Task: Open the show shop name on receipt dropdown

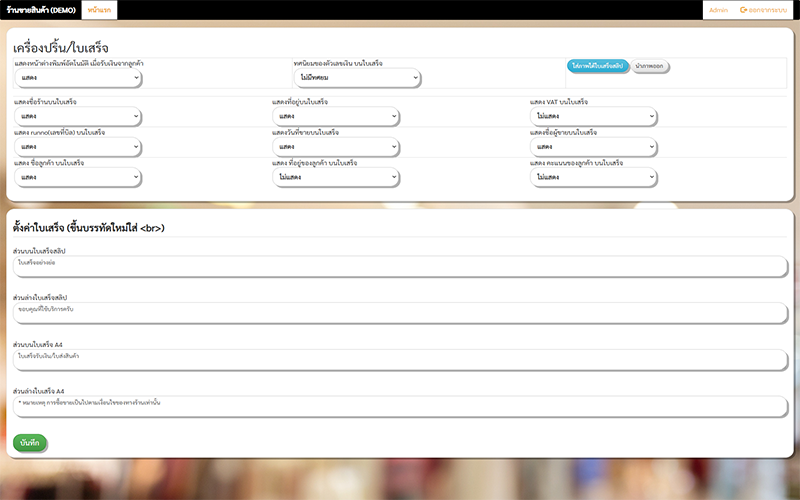Action: 78,117
